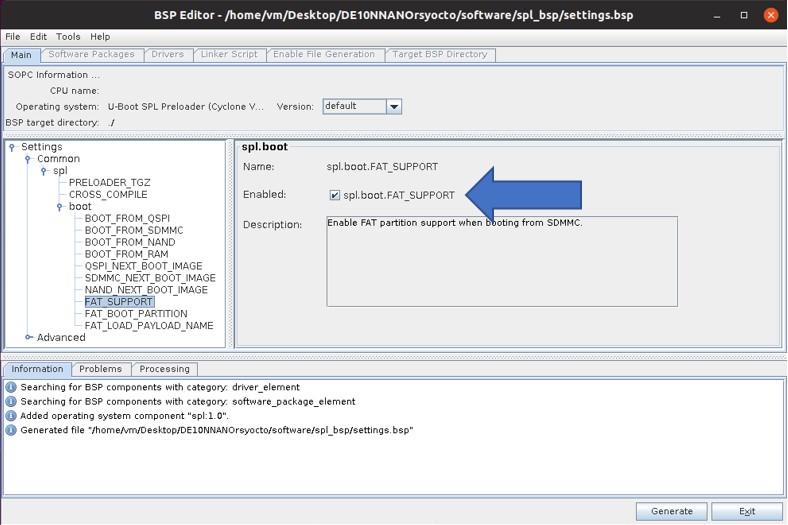This screenshot has height=525, width=788.
Task: Select FAT_BOOT_PARTITION tree item
Action: (135, 314)
